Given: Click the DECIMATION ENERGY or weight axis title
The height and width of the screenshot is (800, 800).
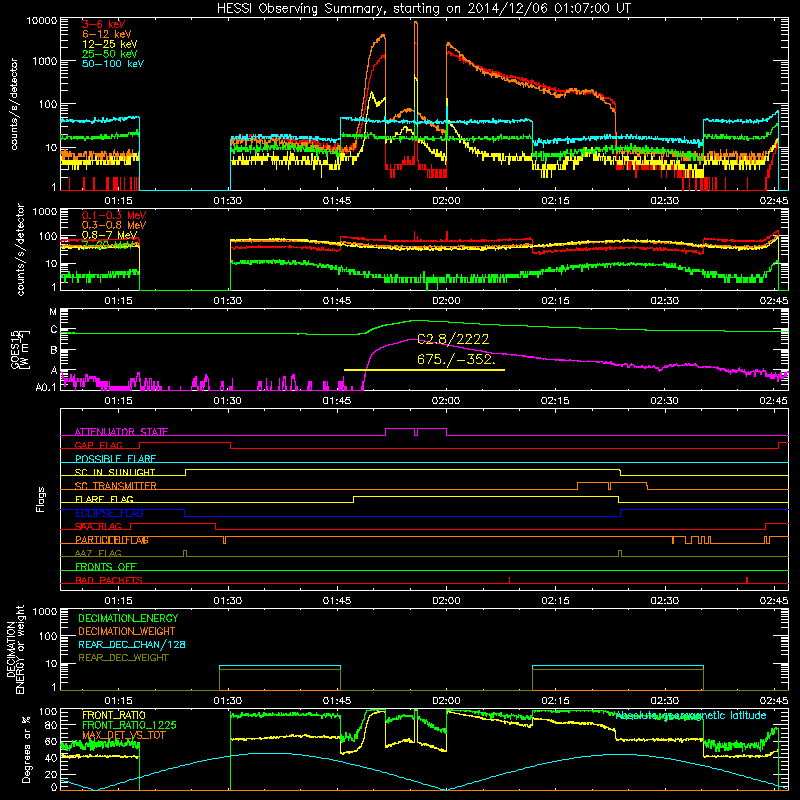Looking at the screenshot, I should pos(15,649).
